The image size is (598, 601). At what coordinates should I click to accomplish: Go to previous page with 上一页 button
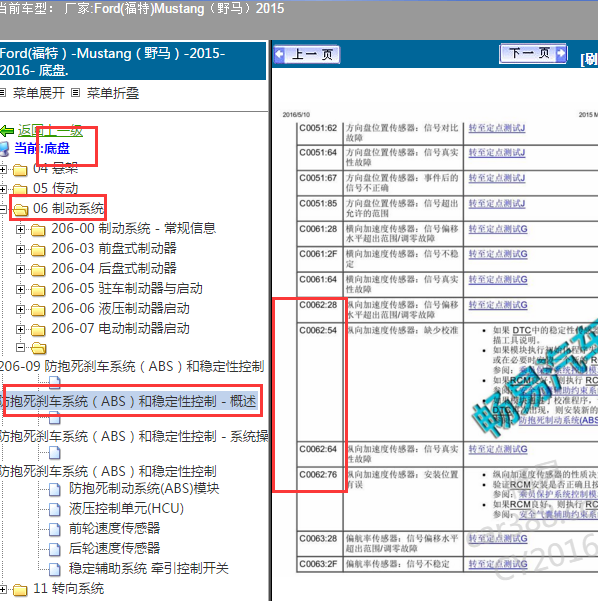pyautogui.click(x=307, y=54)
